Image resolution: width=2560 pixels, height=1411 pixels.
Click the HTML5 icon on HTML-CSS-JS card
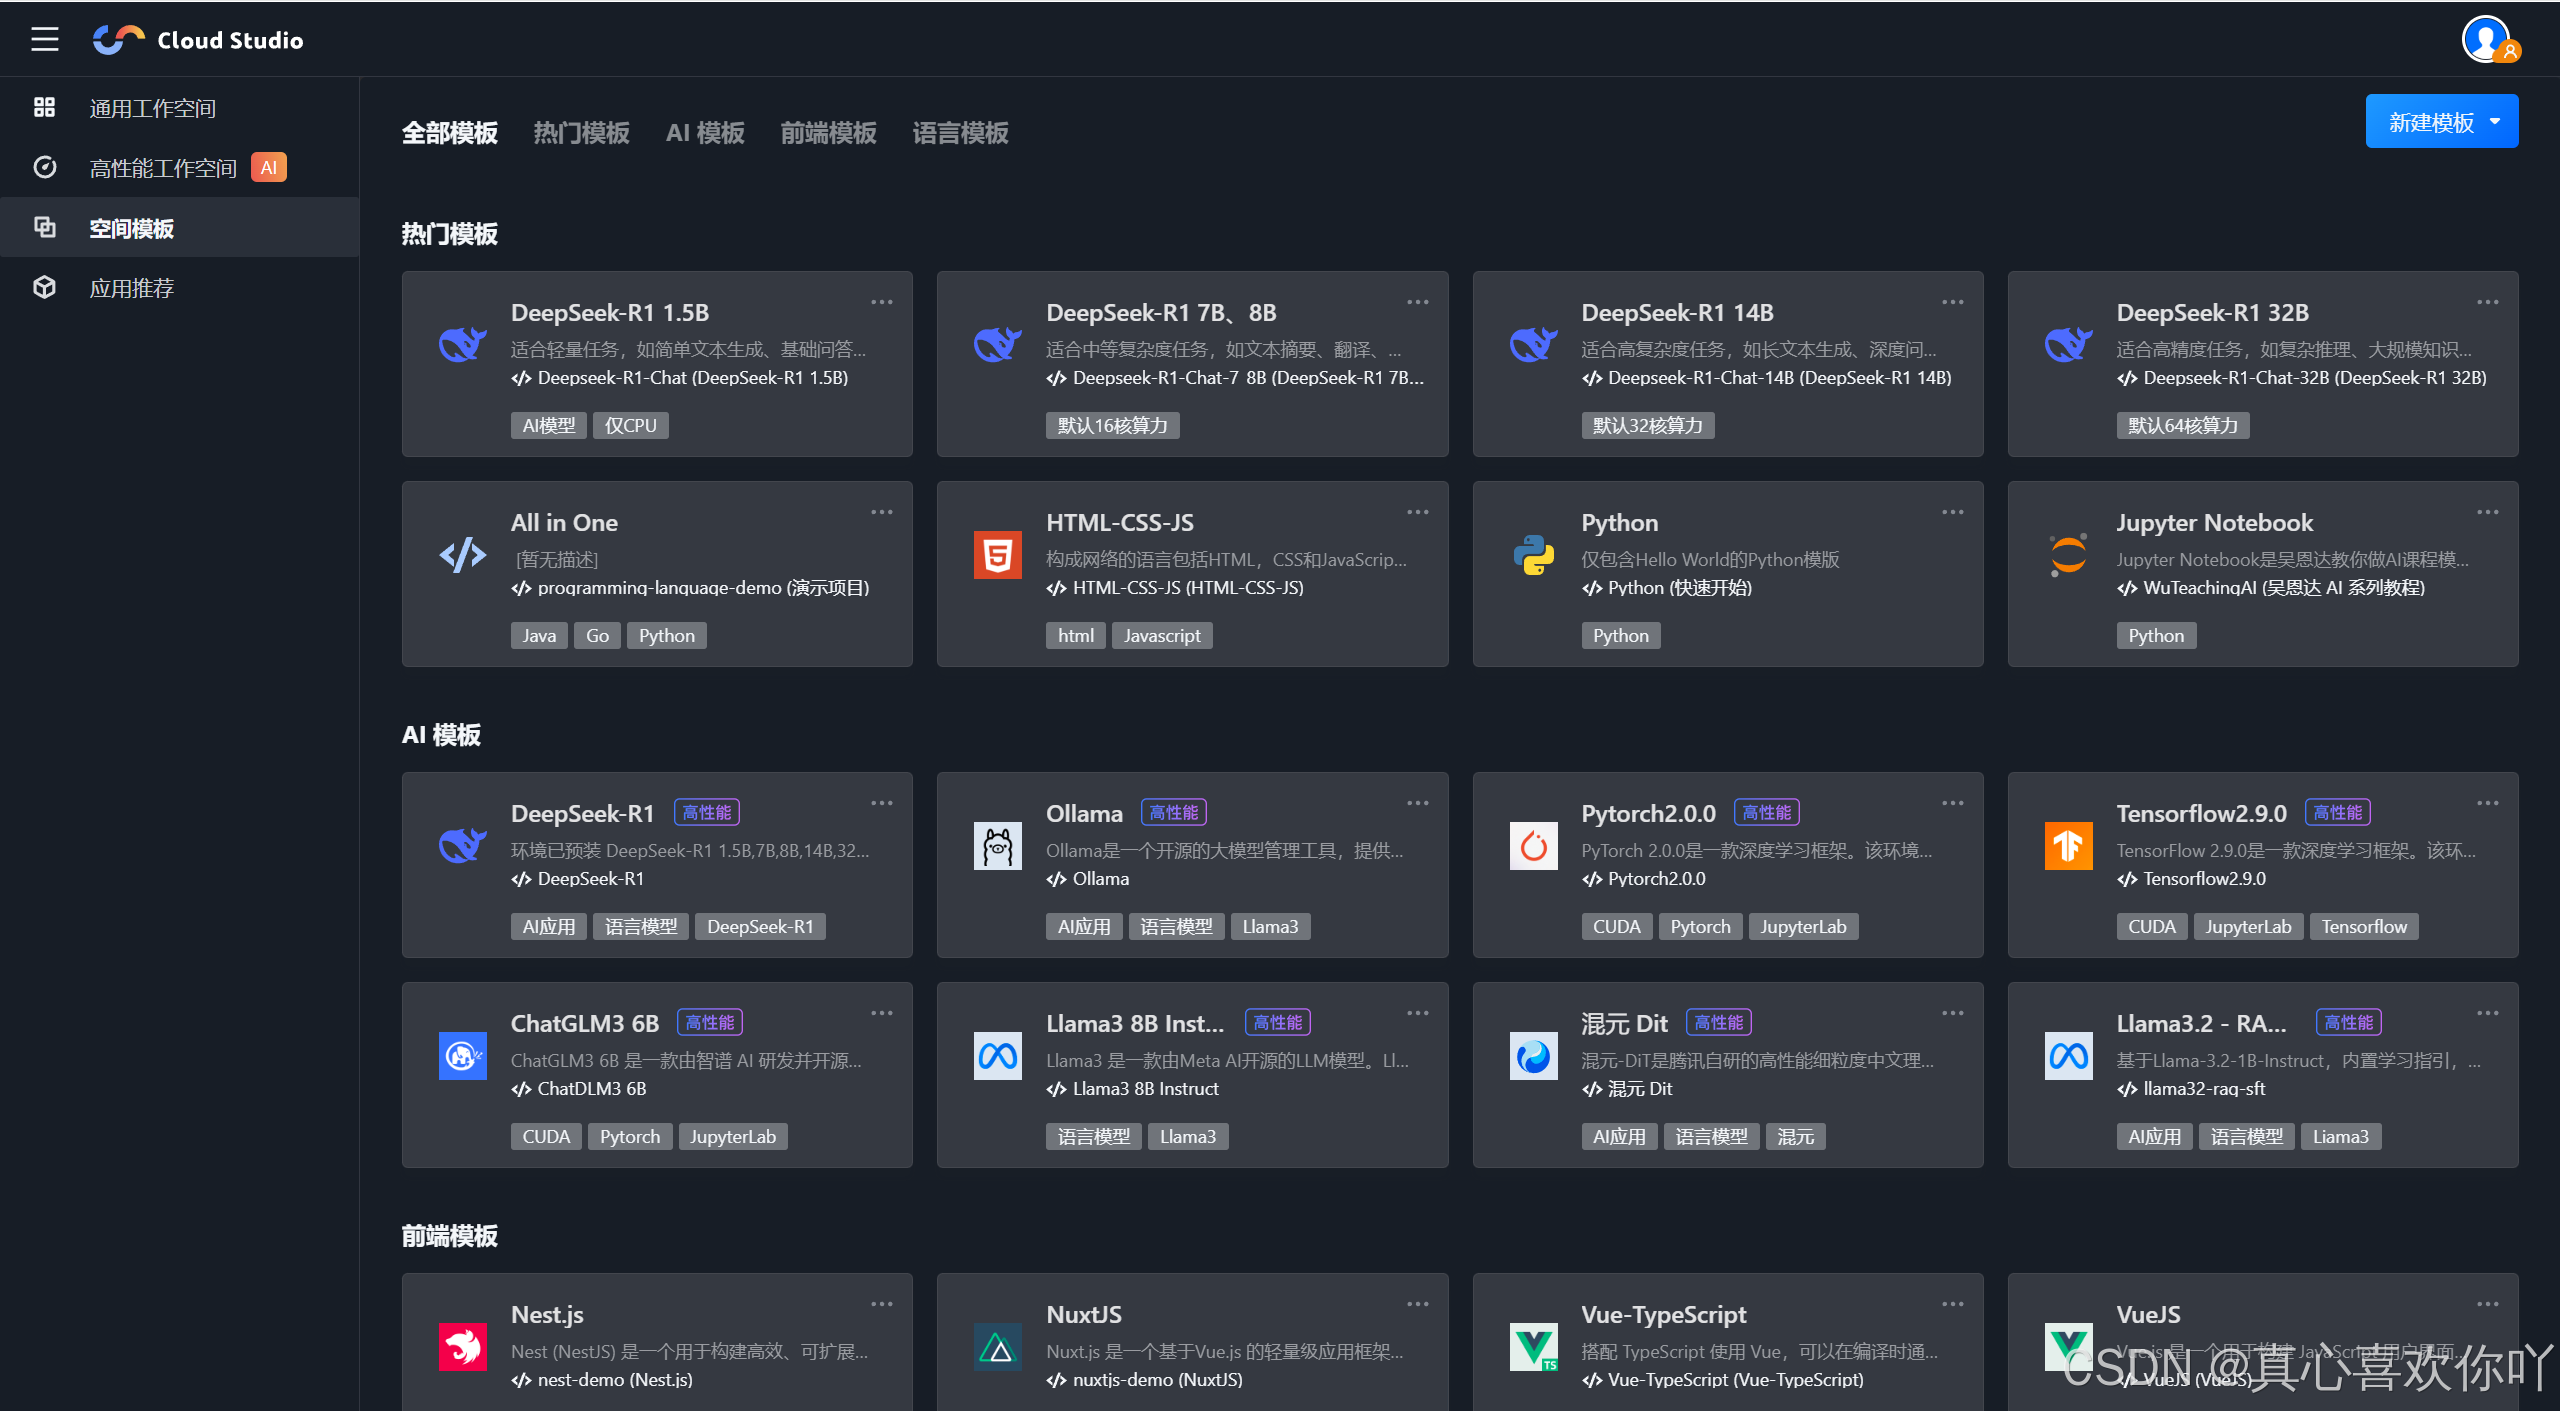point(997,555)
